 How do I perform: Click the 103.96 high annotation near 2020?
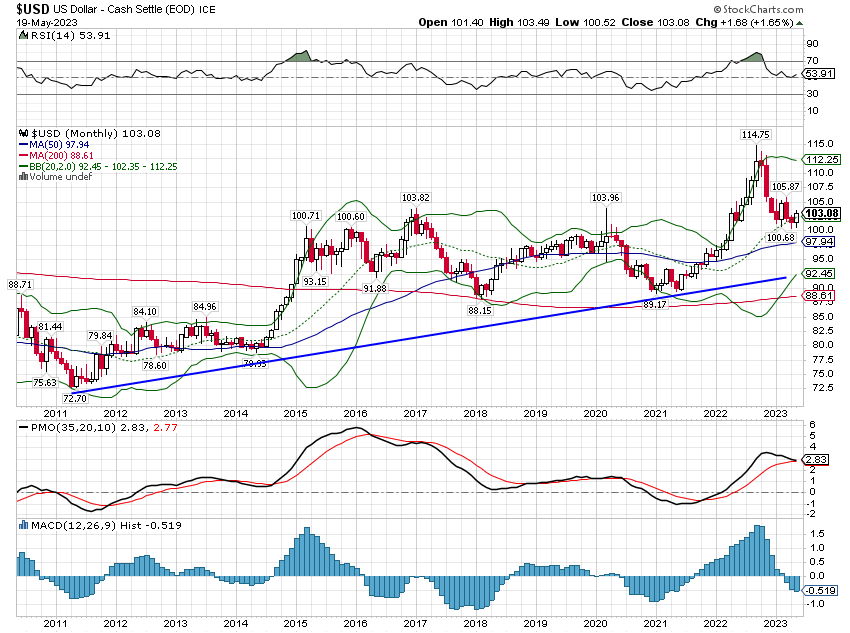pyautogui.click(x=606, y=197)
